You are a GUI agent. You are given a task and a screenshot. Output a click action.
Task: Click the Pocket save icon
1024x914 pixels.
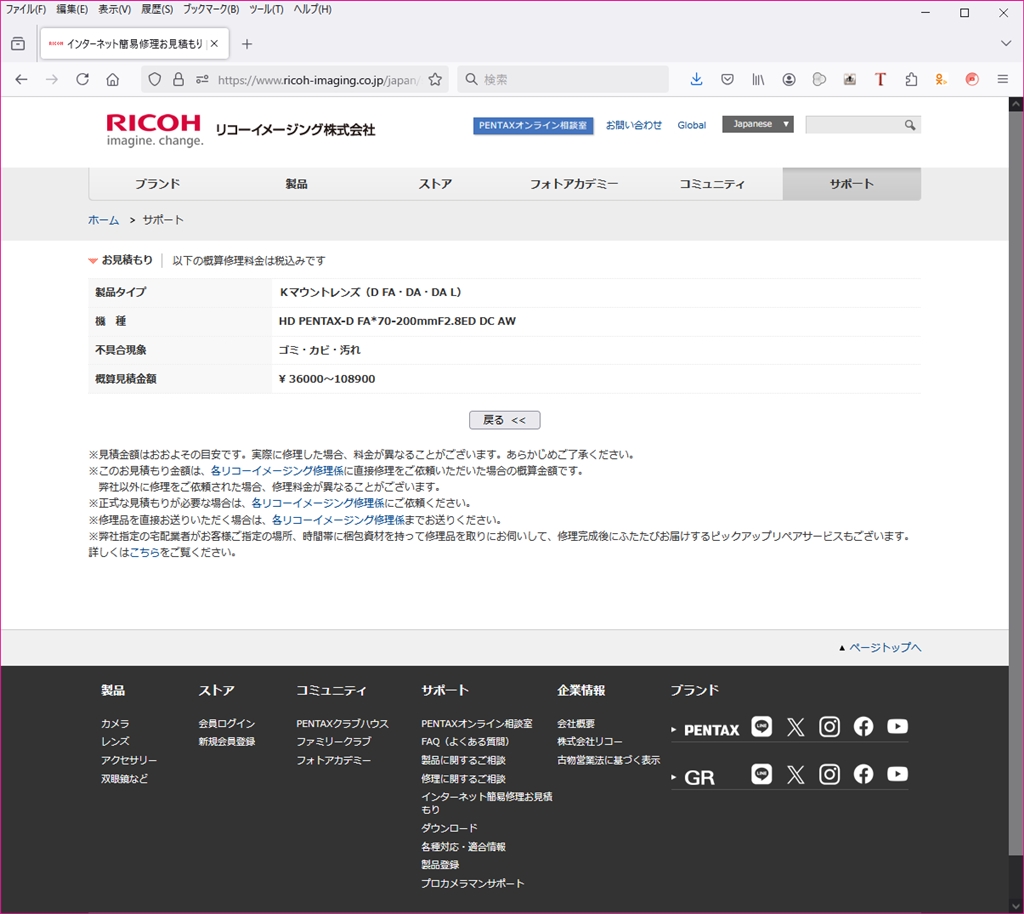(x=727, y=80)
